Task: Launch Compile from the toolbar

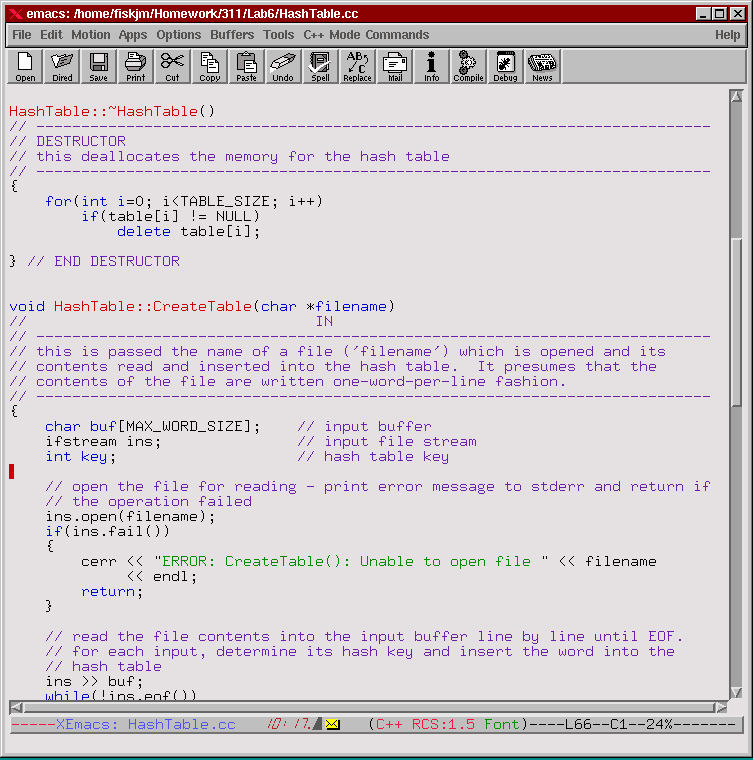Action: click(x=468, y=66)
